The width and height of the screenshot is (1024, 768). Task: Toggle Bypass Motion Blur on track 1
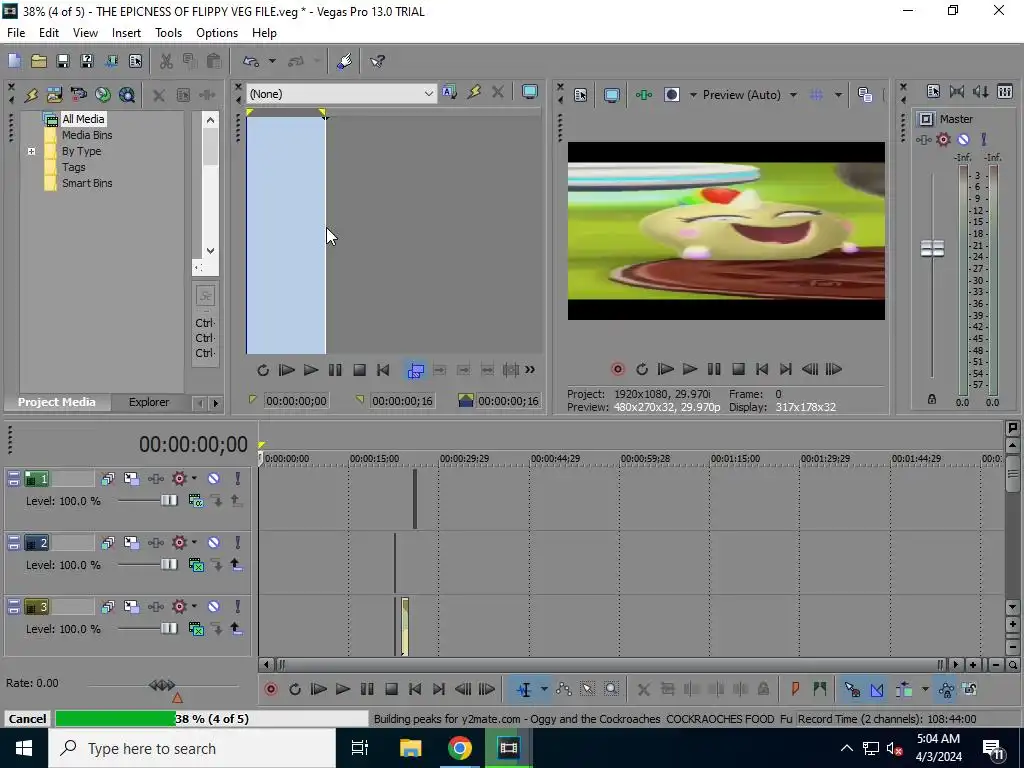point(107,479)
